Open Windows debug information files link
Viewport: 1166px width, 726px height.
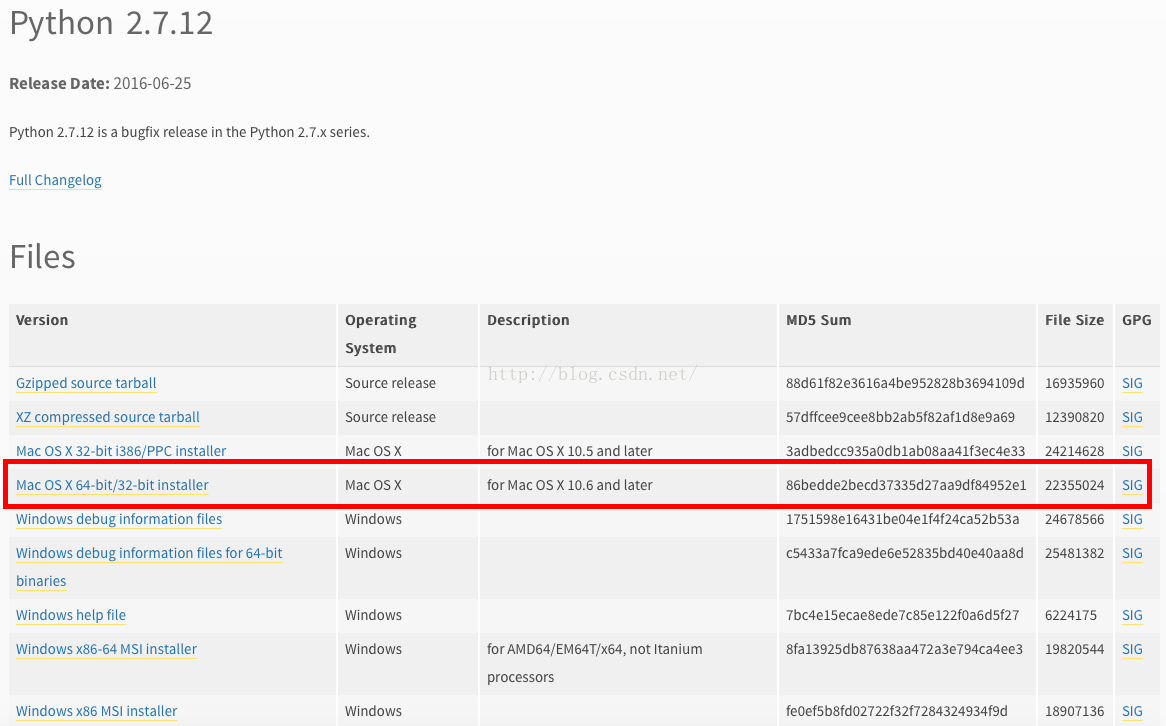coord(119,519)
